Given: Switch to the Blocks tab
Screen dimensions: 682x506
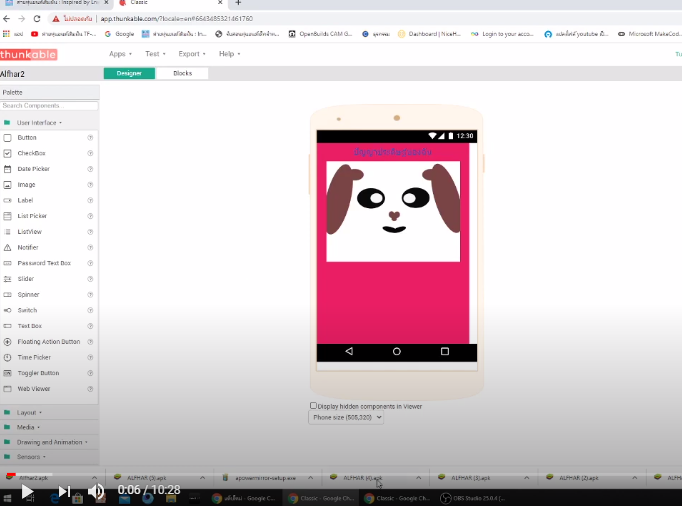Looking at the screenshot, I should click(182, 73).
